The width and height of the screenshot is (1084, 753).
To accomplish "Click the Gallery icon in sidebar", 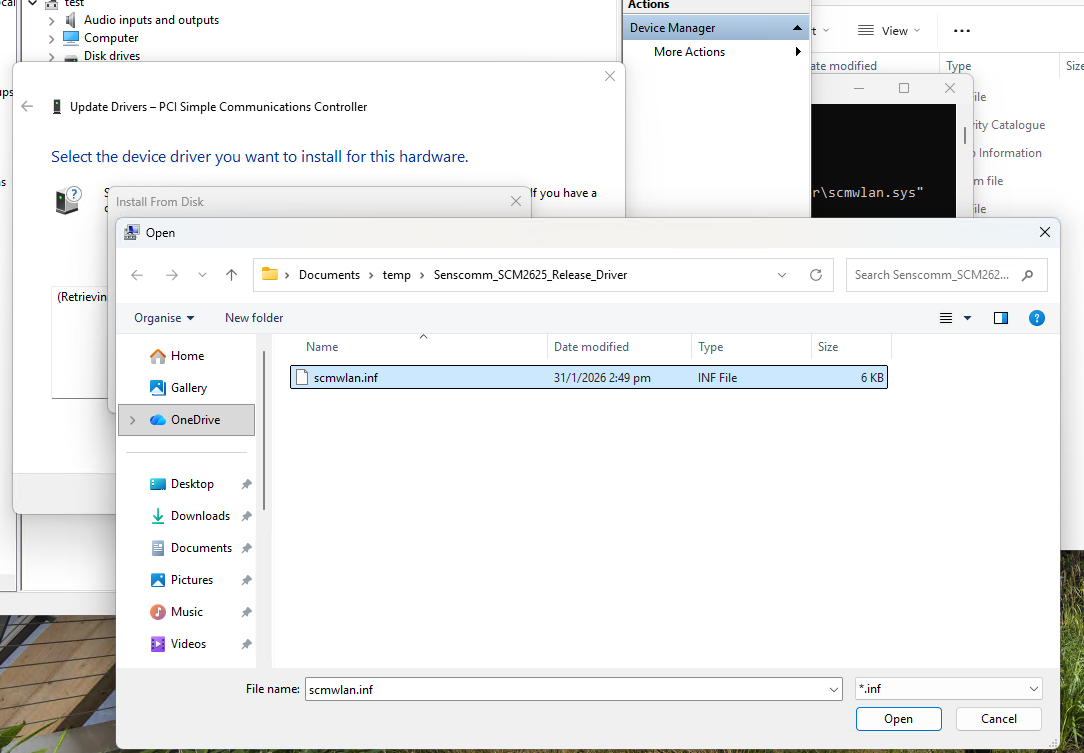I will coord(158,387).
